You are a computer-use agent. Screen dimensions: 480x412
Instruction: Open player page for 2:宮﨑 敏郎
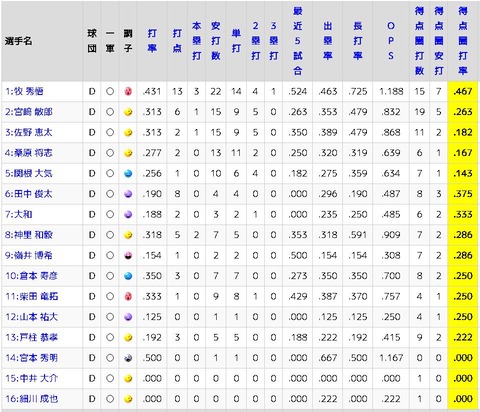(x=29, y=112)
